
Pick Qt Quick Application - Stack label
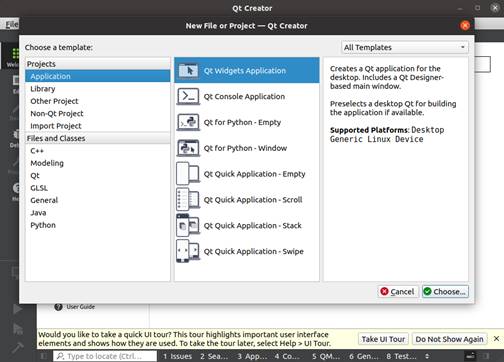(x=253, y=225)
